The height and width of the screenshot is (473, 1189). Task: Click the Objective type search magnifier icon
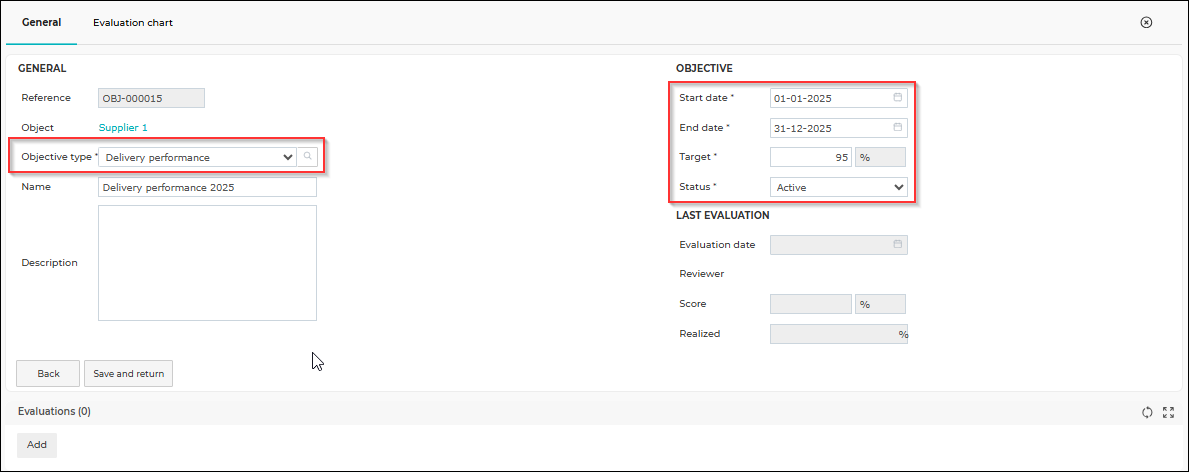click(x=307, y=157)
